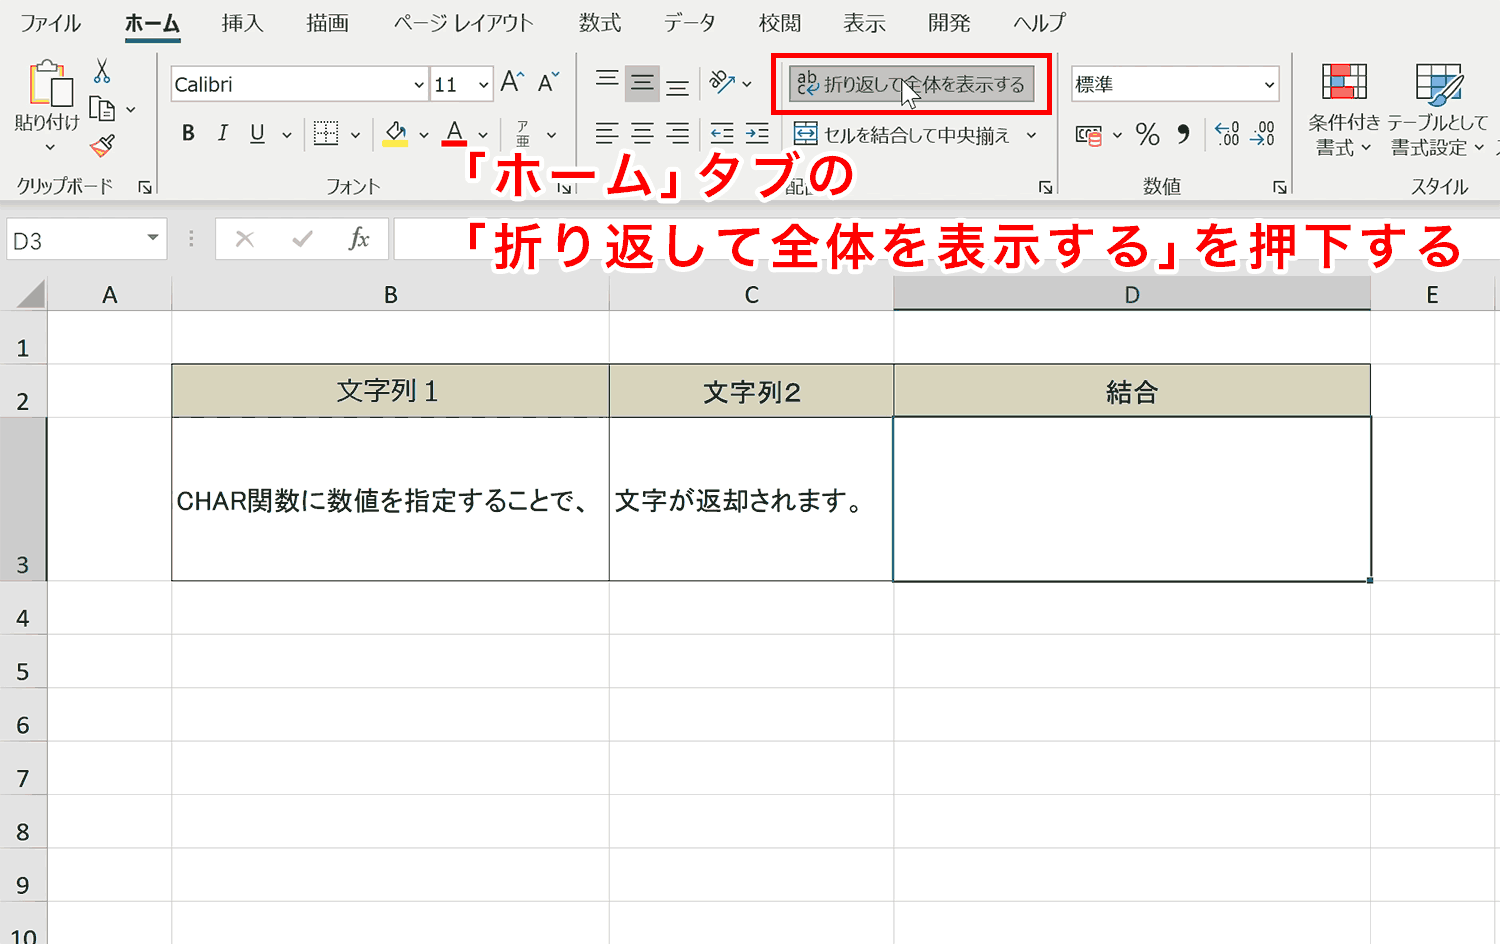This screenshot has height=944, width=1500.
Task: Align text left
Action: click(x=607, y=133)
